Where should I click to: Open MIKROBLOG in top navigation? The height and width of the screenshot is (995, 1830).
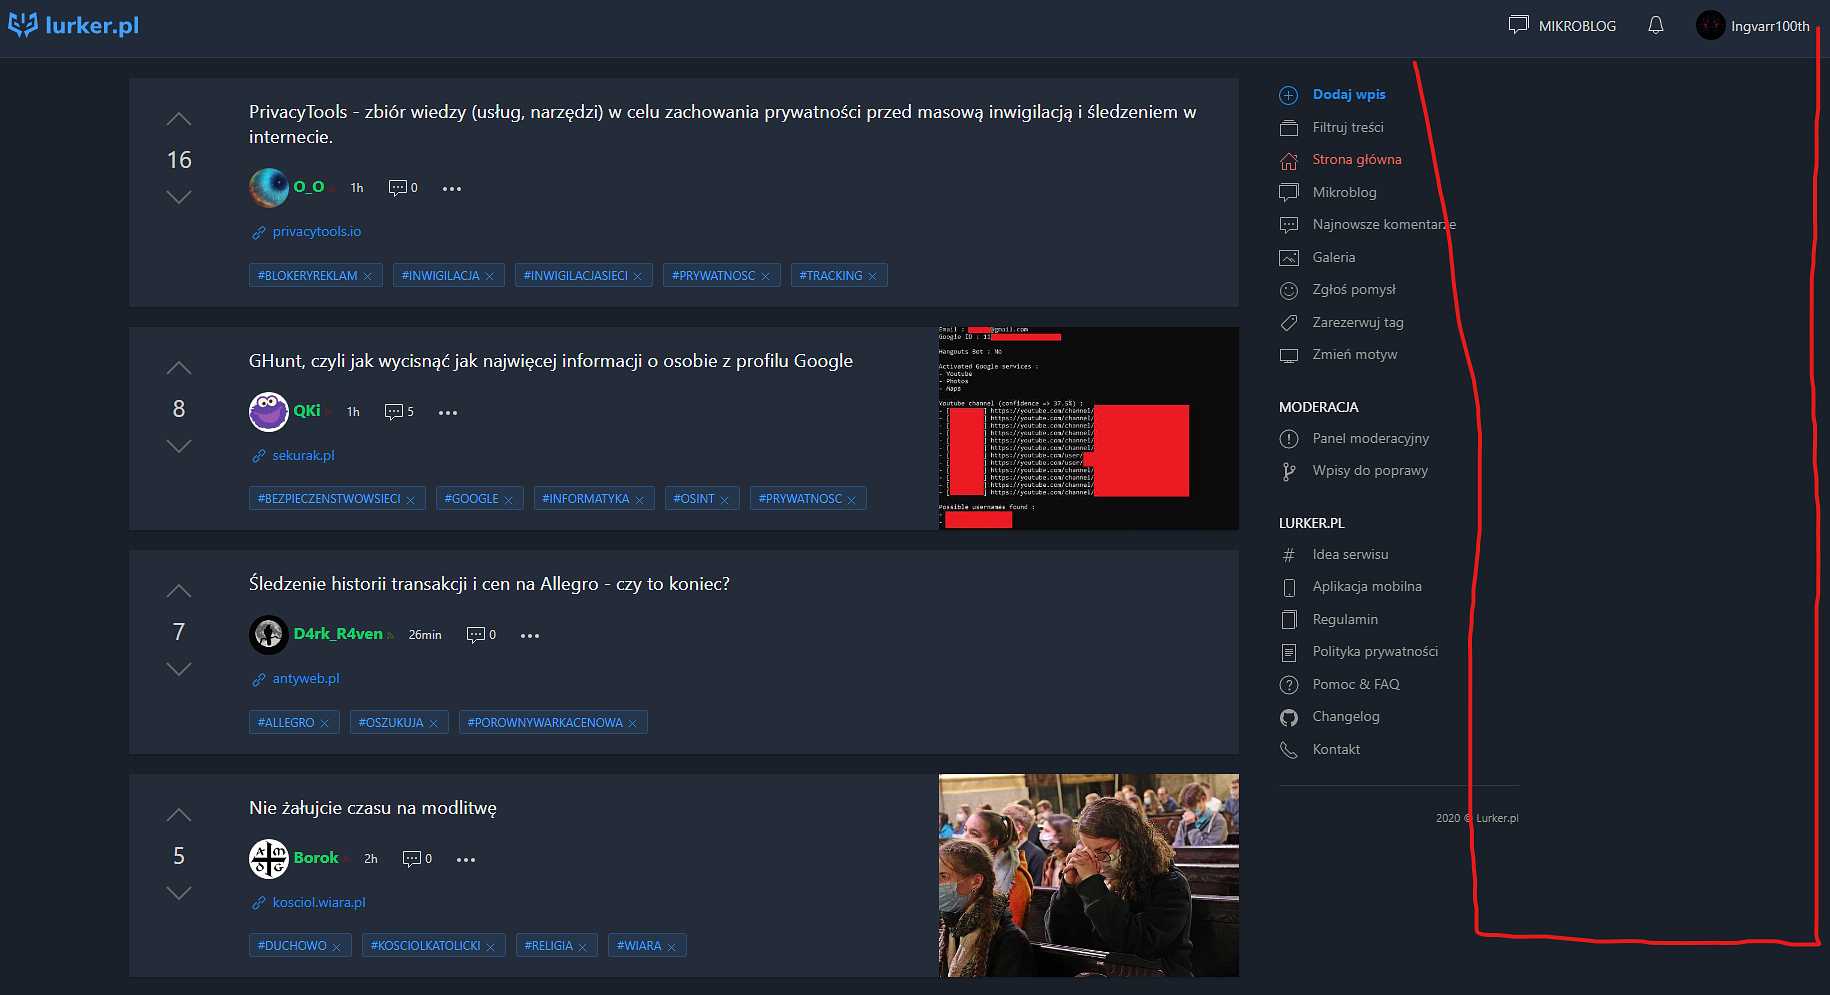point(1562,26)
